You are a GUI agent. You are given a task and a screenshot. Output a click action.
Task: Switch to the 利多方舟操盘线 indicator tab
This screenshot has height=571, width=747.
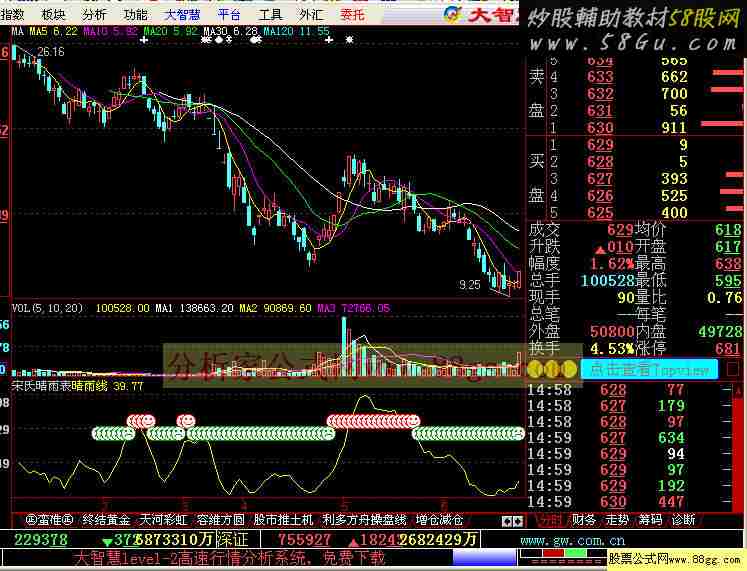tap(364, 520)
